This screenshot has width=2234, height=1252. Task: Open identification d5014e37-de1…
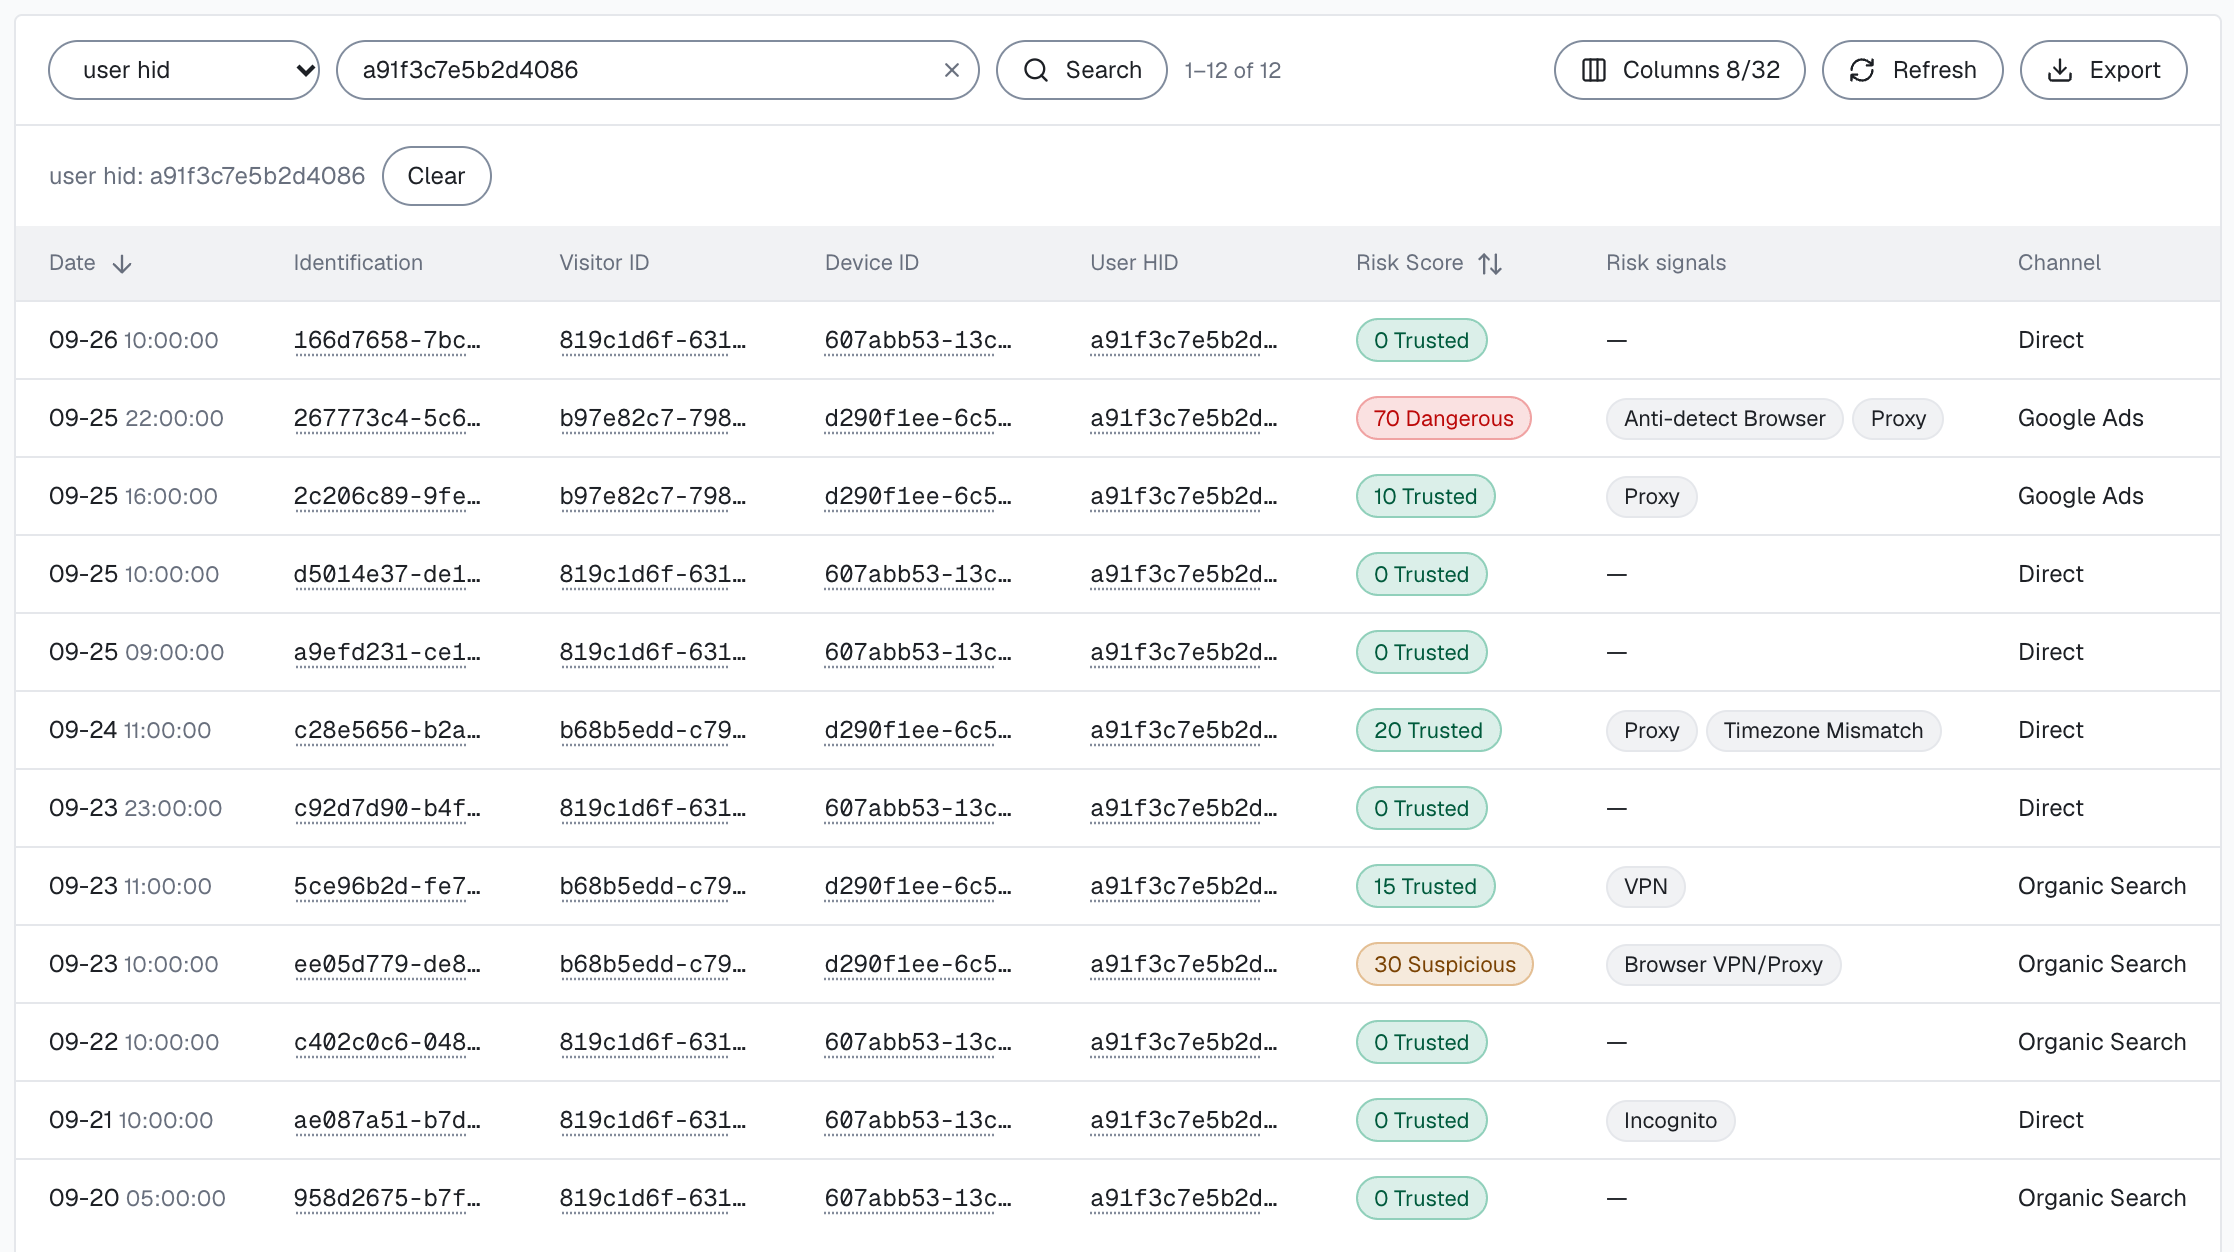[387, 574]
